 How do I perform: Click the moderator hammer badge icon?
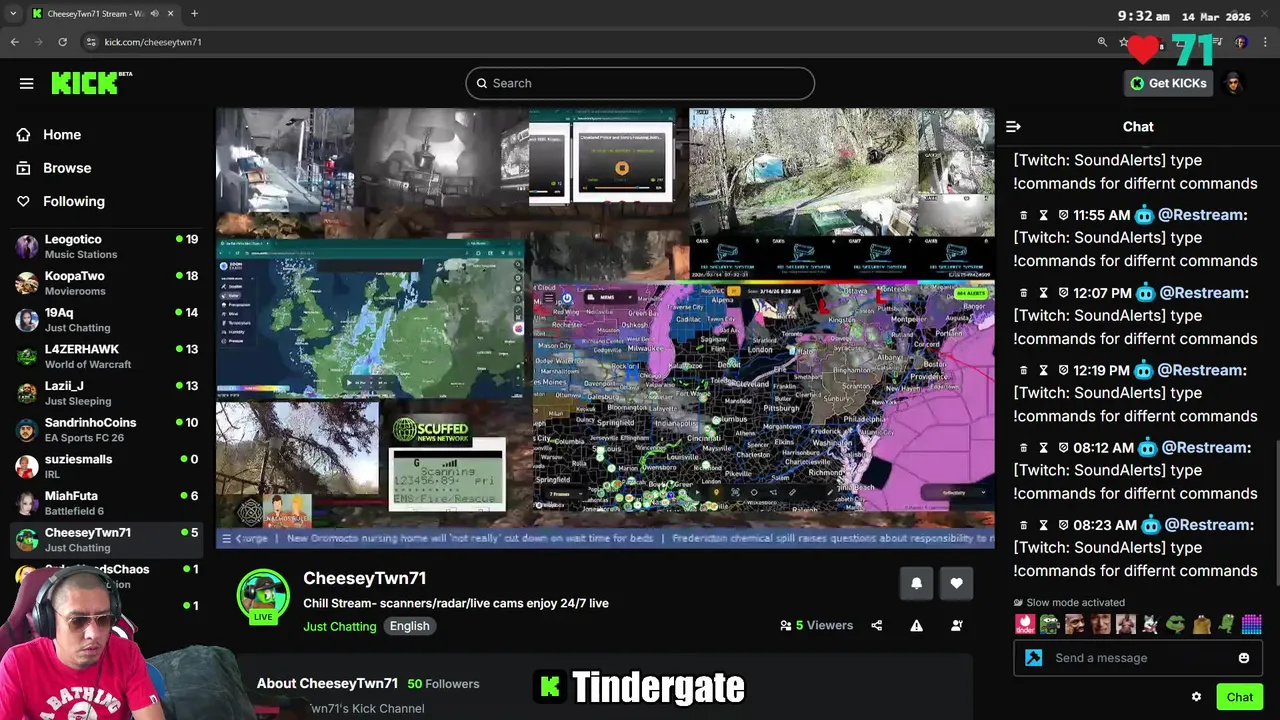tap(1034, 658)
